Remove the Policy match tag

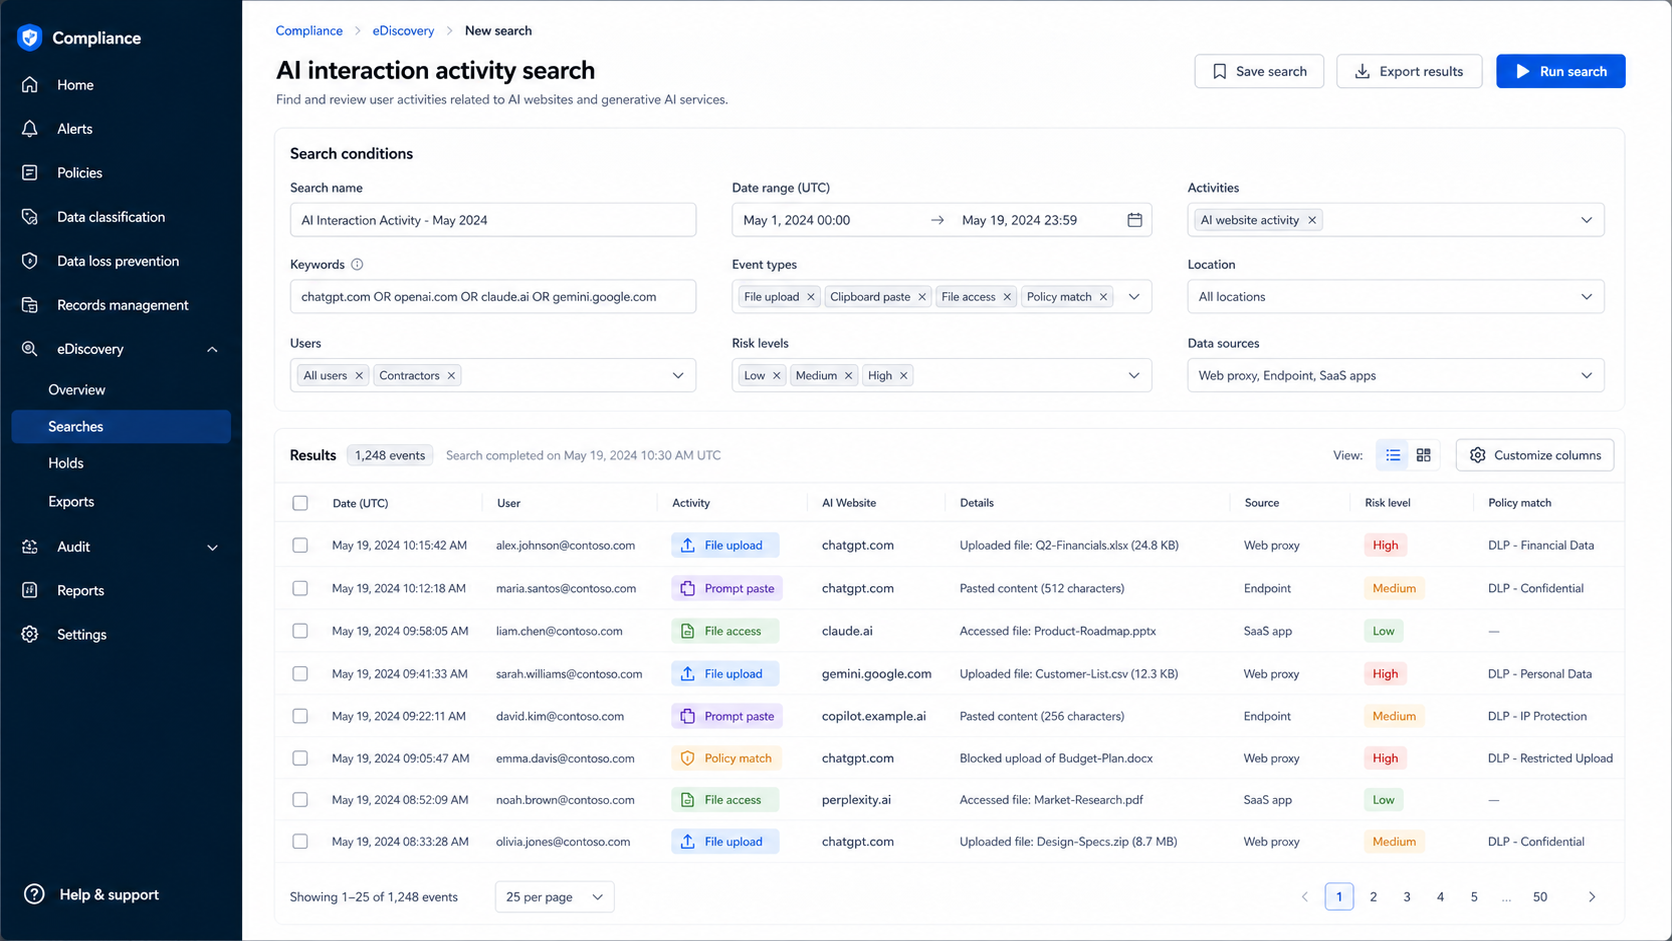1103,297
